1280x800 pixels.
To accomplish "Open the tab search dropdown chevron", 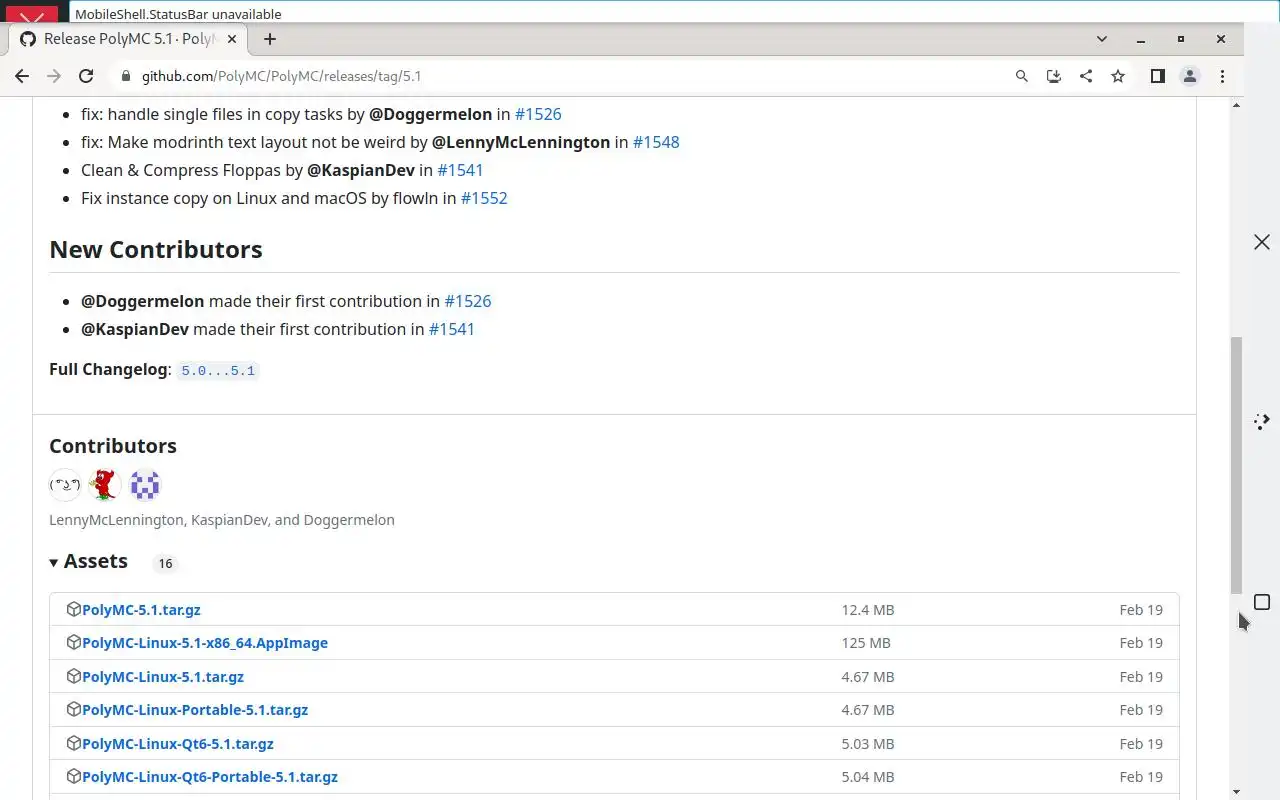I will click(x=1102, y=39).
